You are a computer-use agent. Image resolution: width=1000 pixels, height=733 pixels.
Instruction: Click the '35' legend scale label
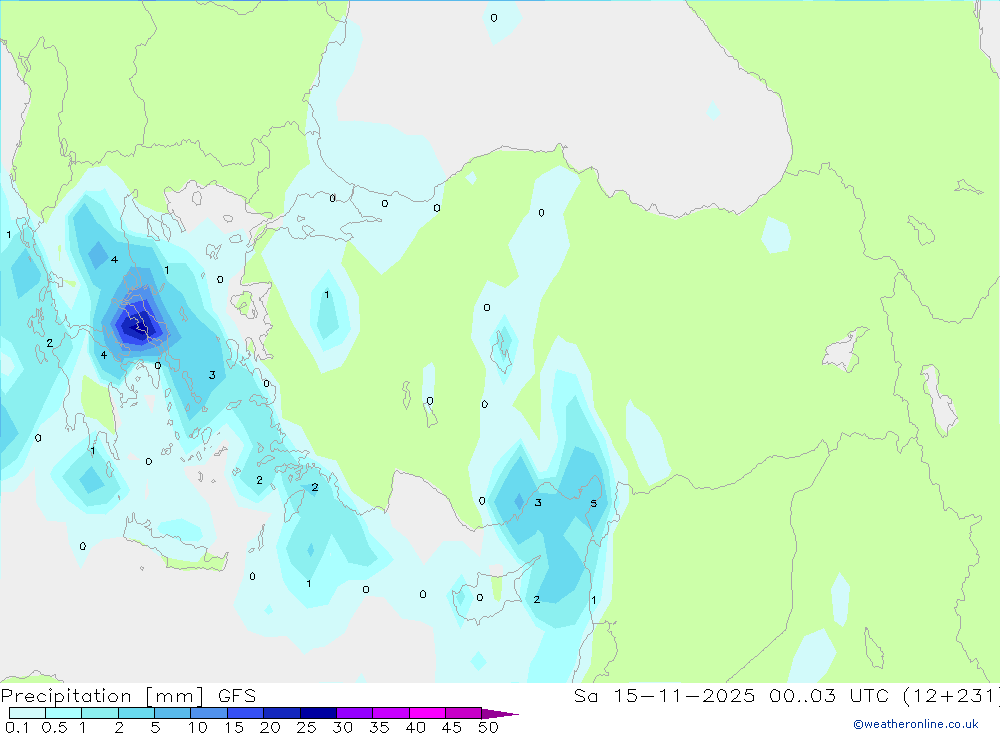click(379, 727)
